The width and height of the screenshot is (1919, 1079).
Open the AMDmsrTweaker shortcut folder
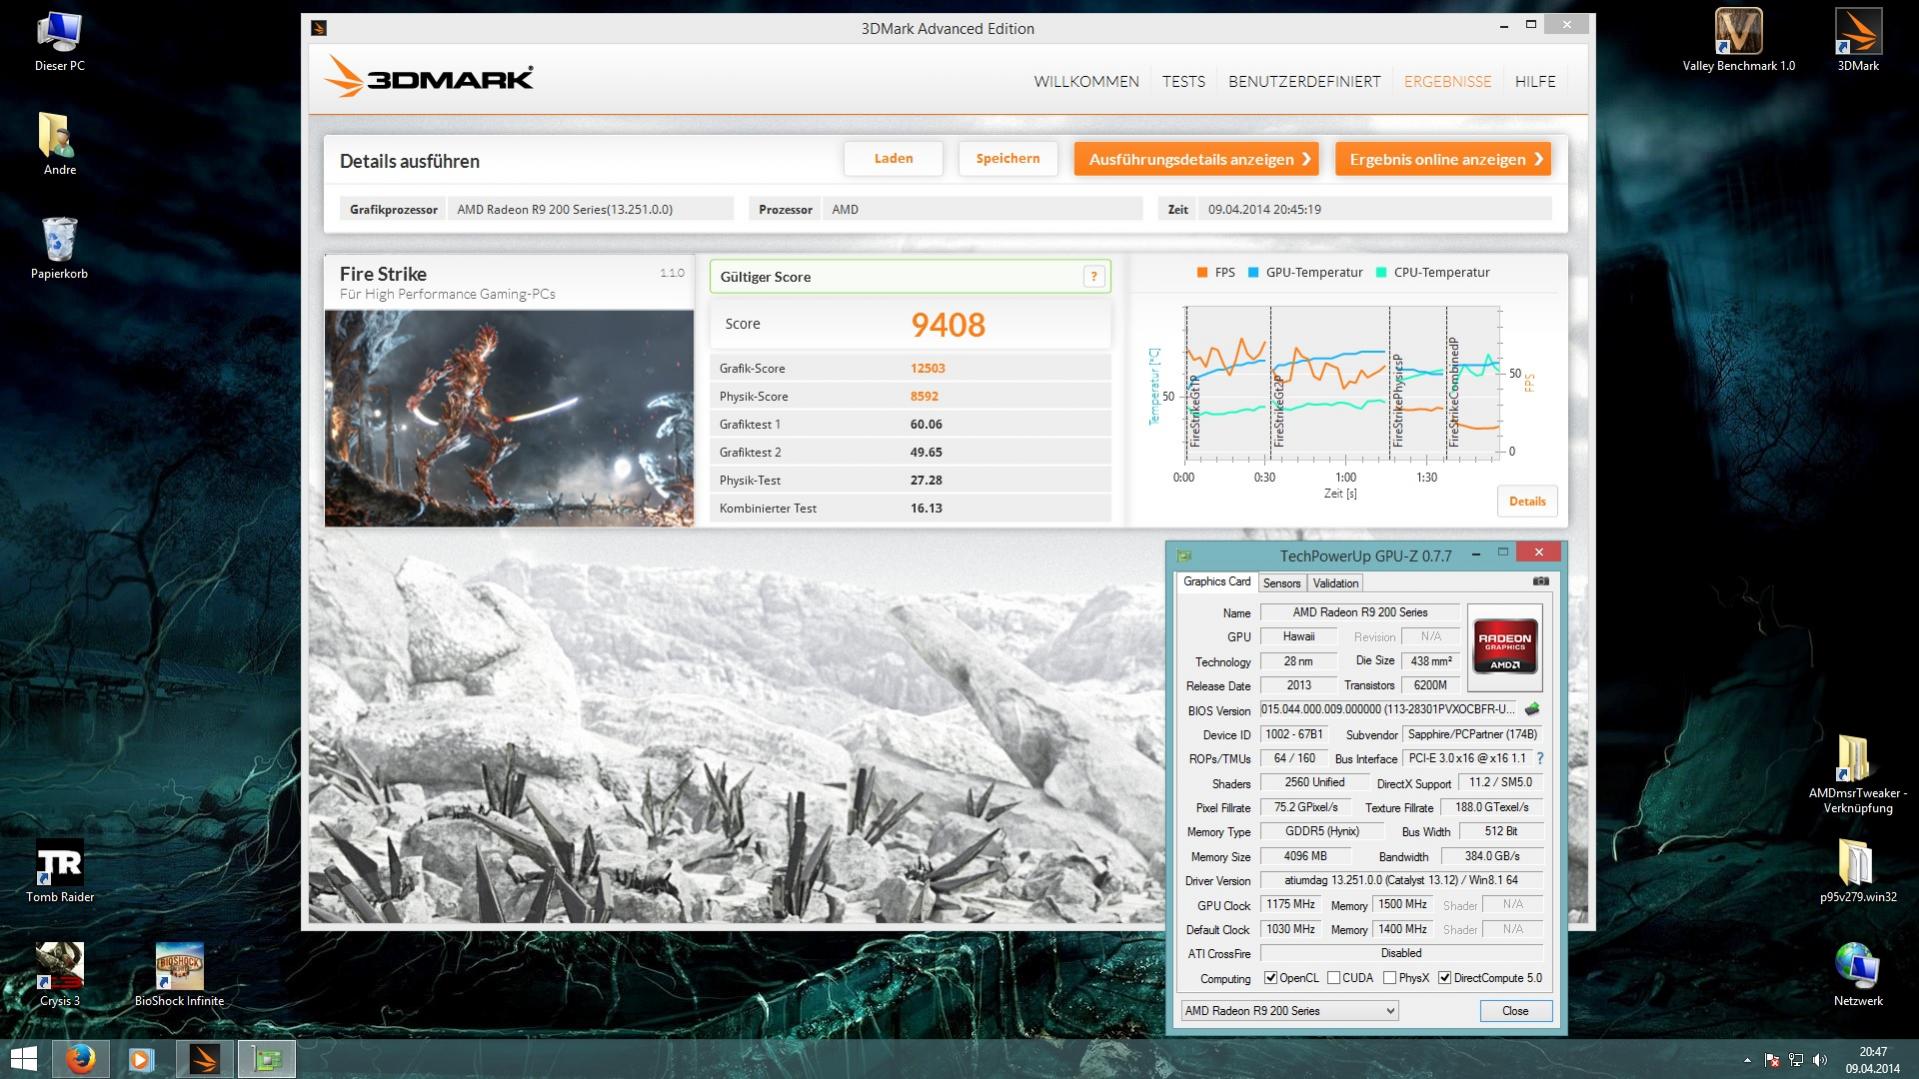click(1857, 775)
